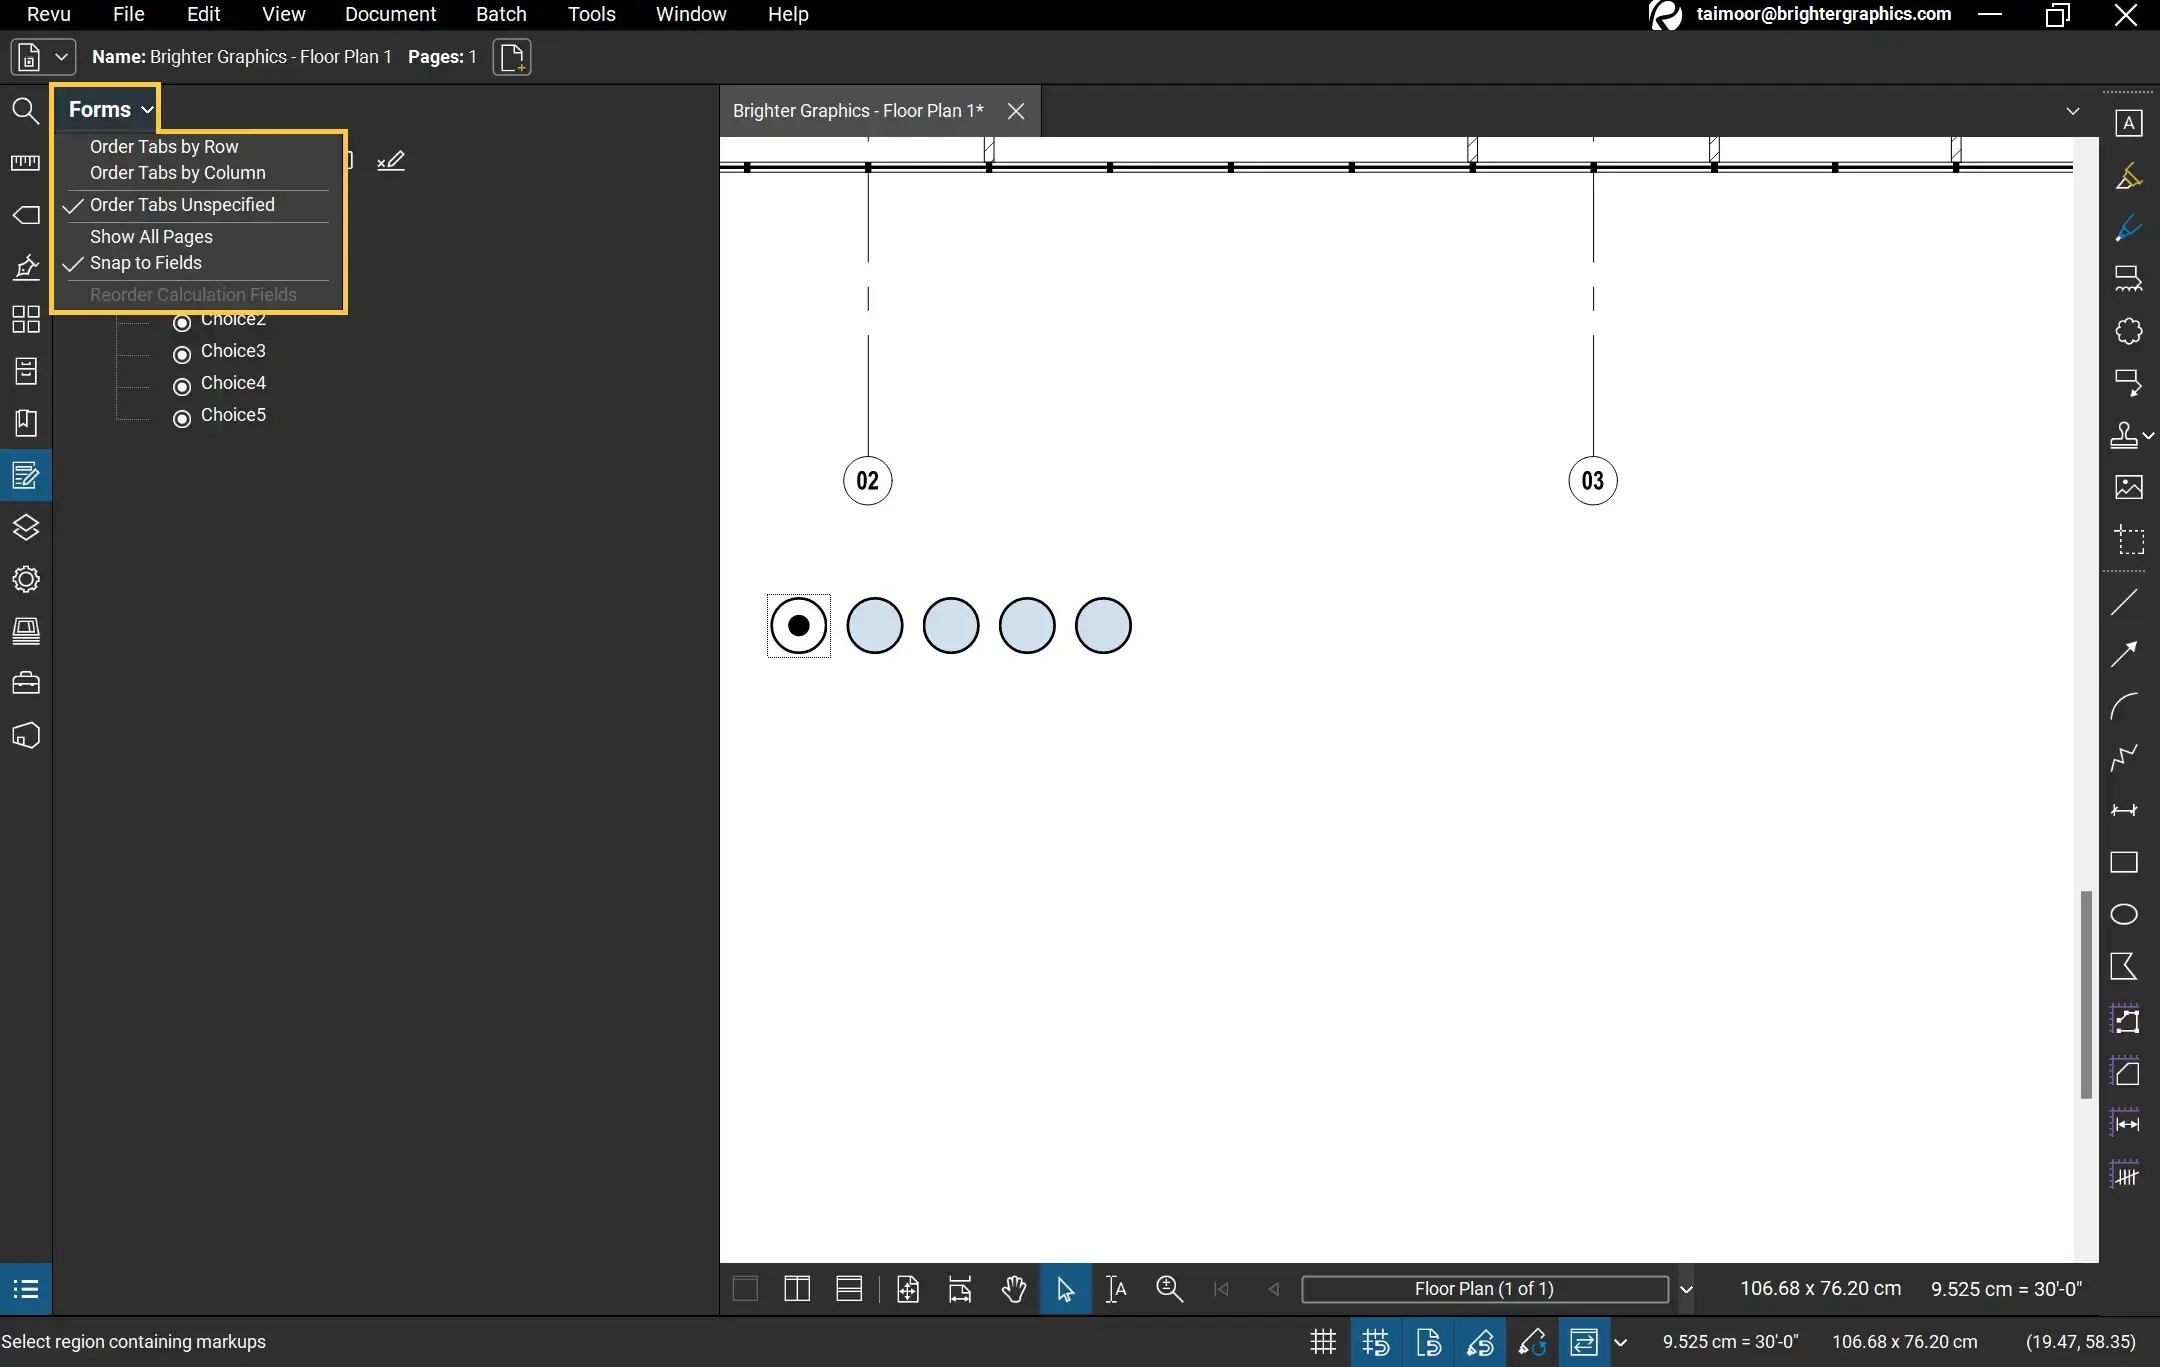Select the Dimension tool
The image size is (2160, 1367).
[2124, 810]
